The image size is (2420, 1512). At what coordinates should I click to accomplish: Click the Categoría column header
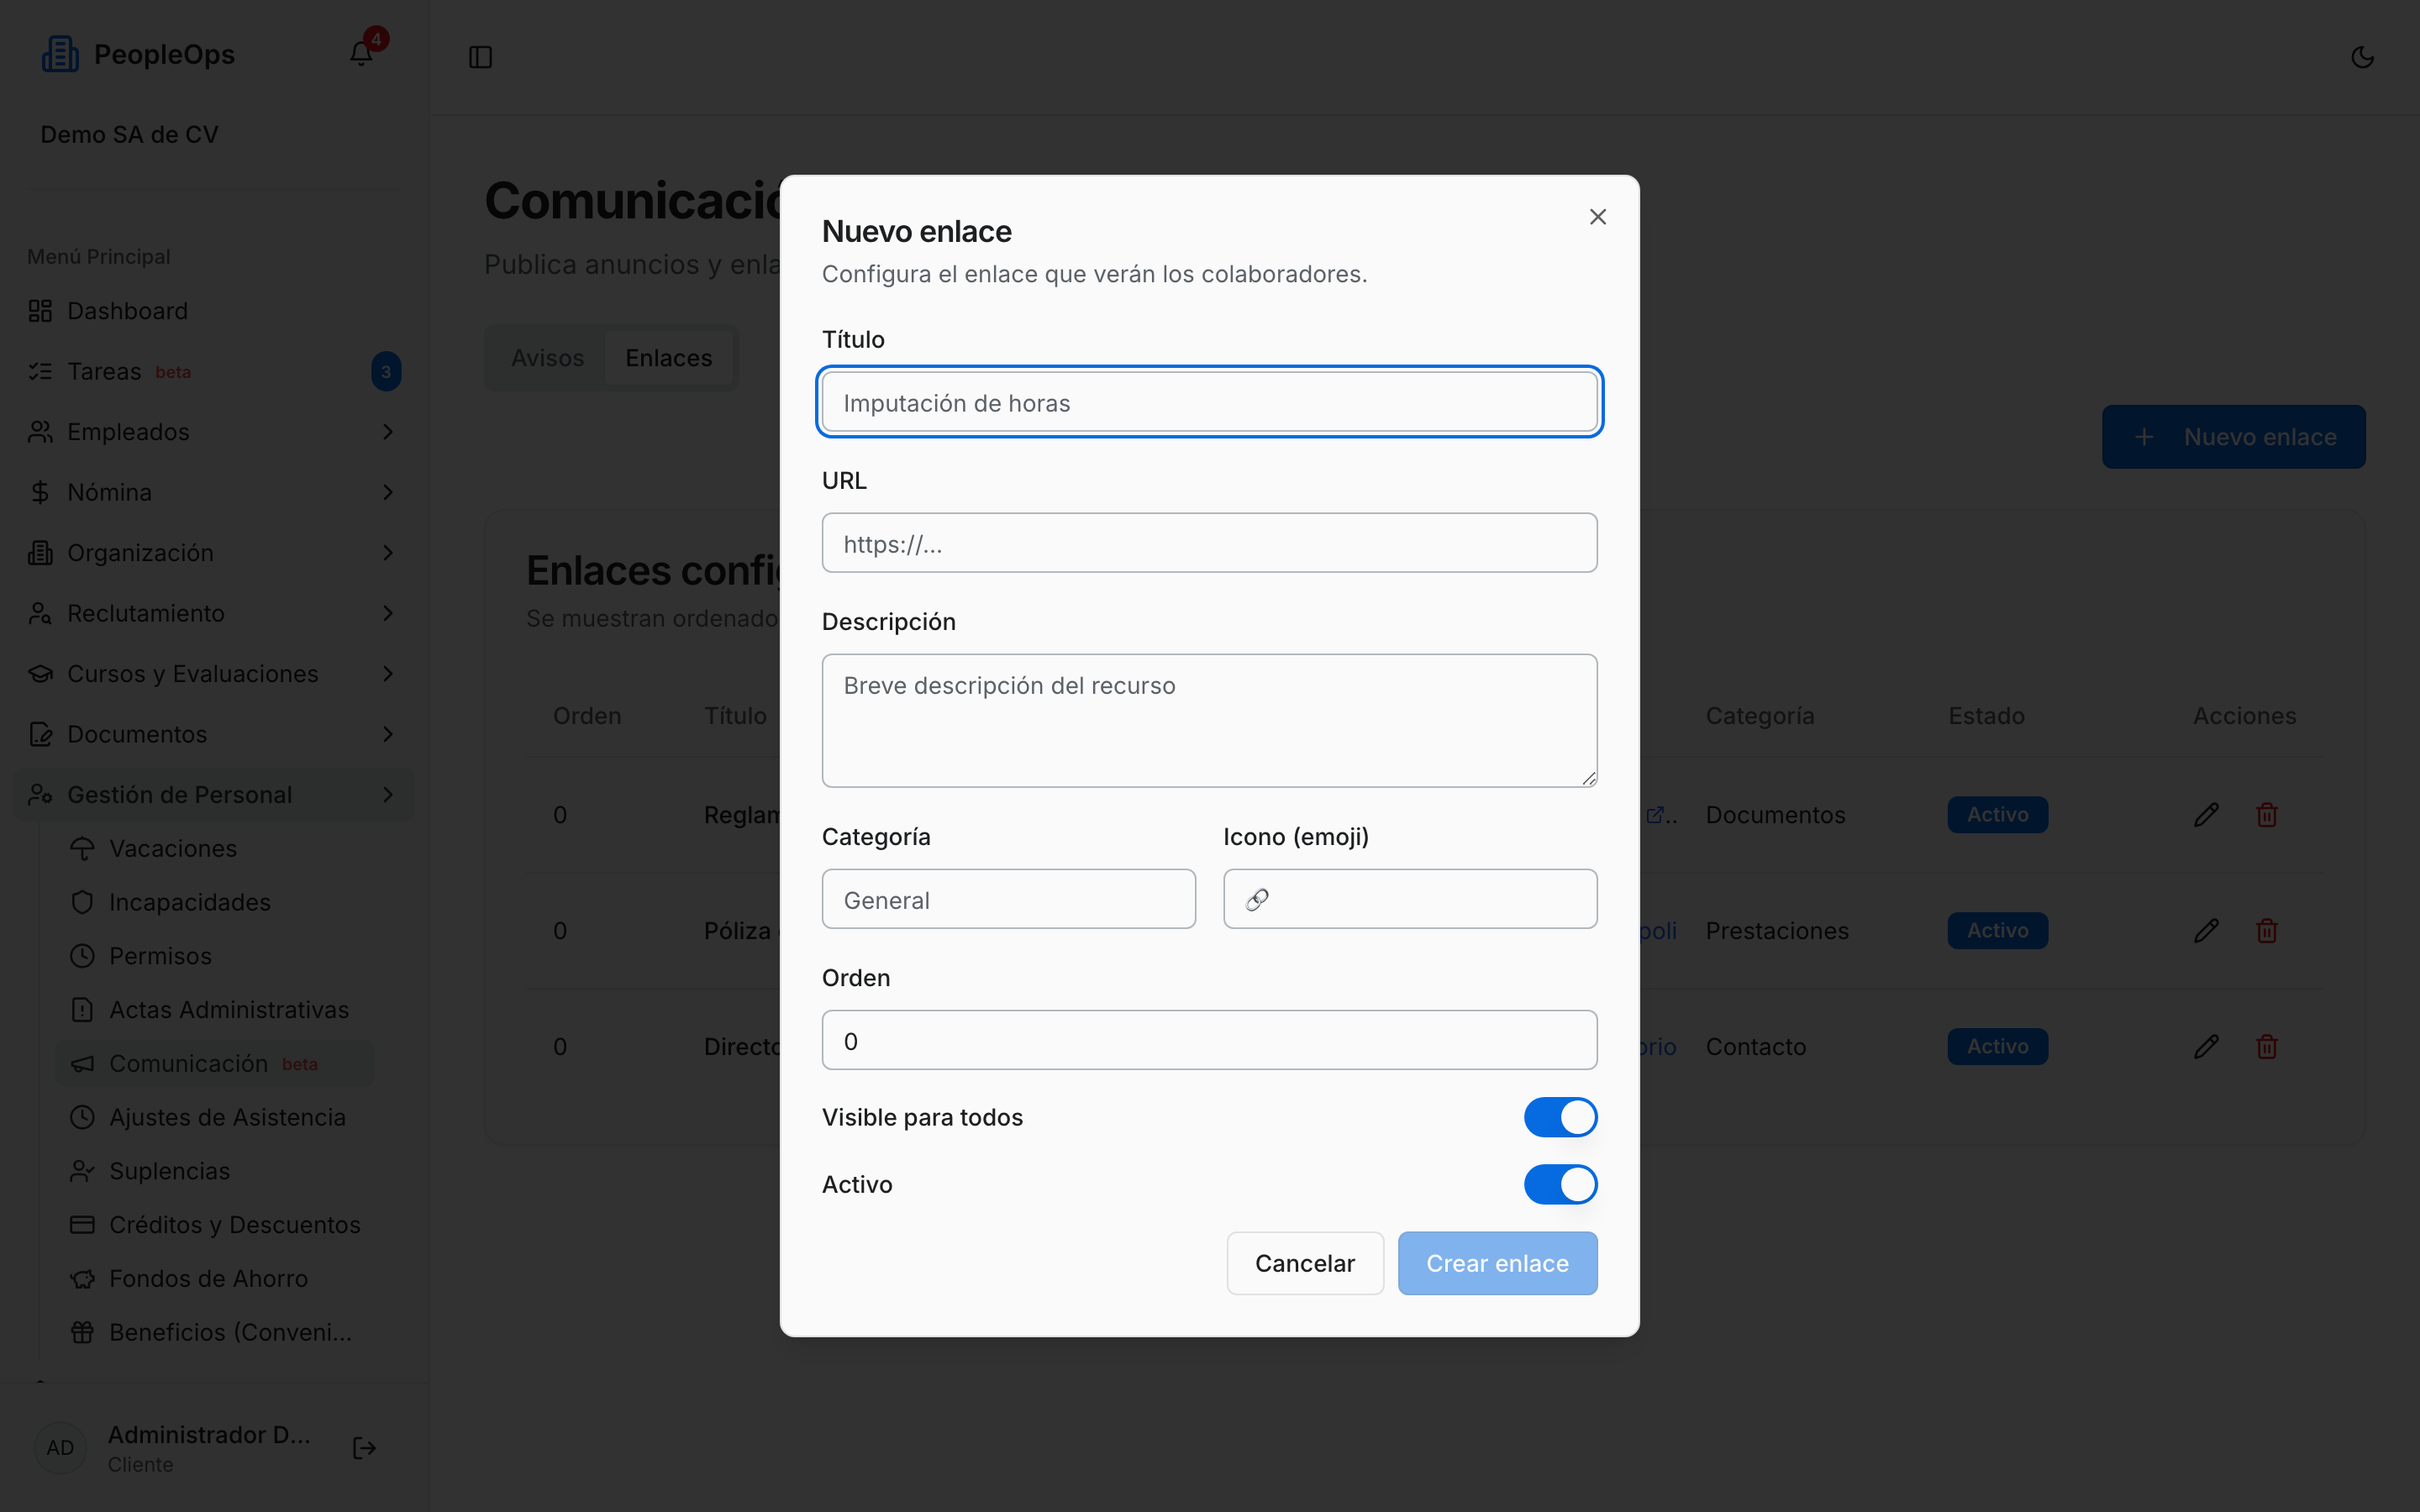point(1759,716)
